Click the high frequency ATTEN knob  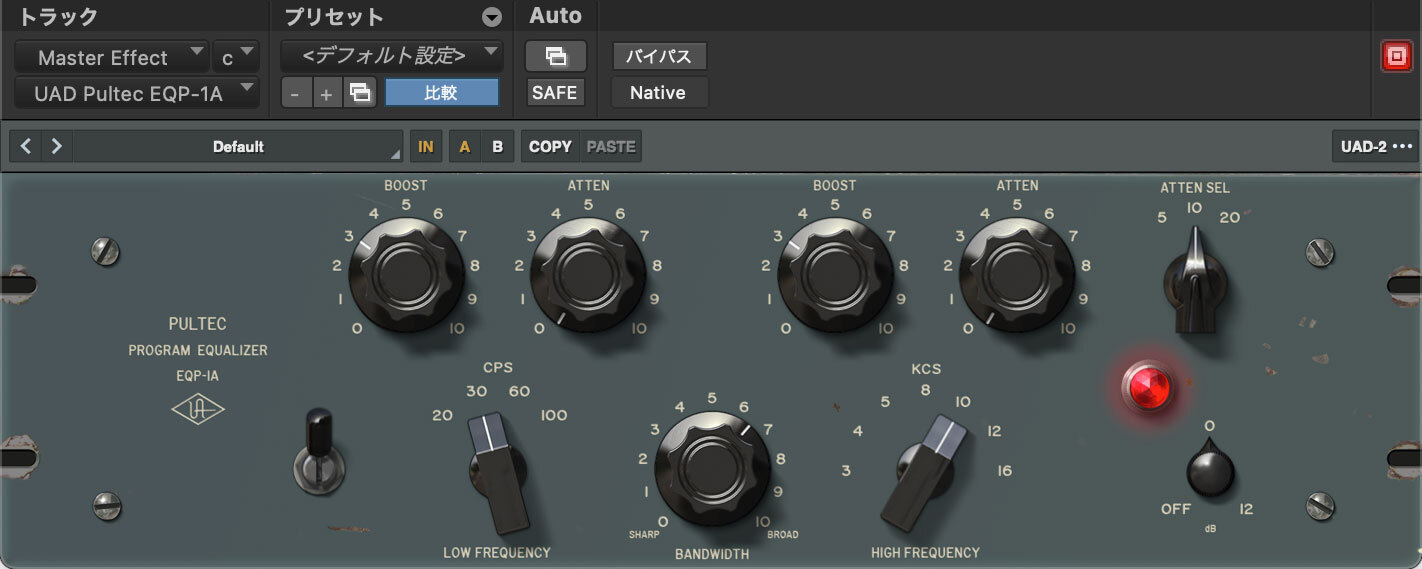(1017, 275)
